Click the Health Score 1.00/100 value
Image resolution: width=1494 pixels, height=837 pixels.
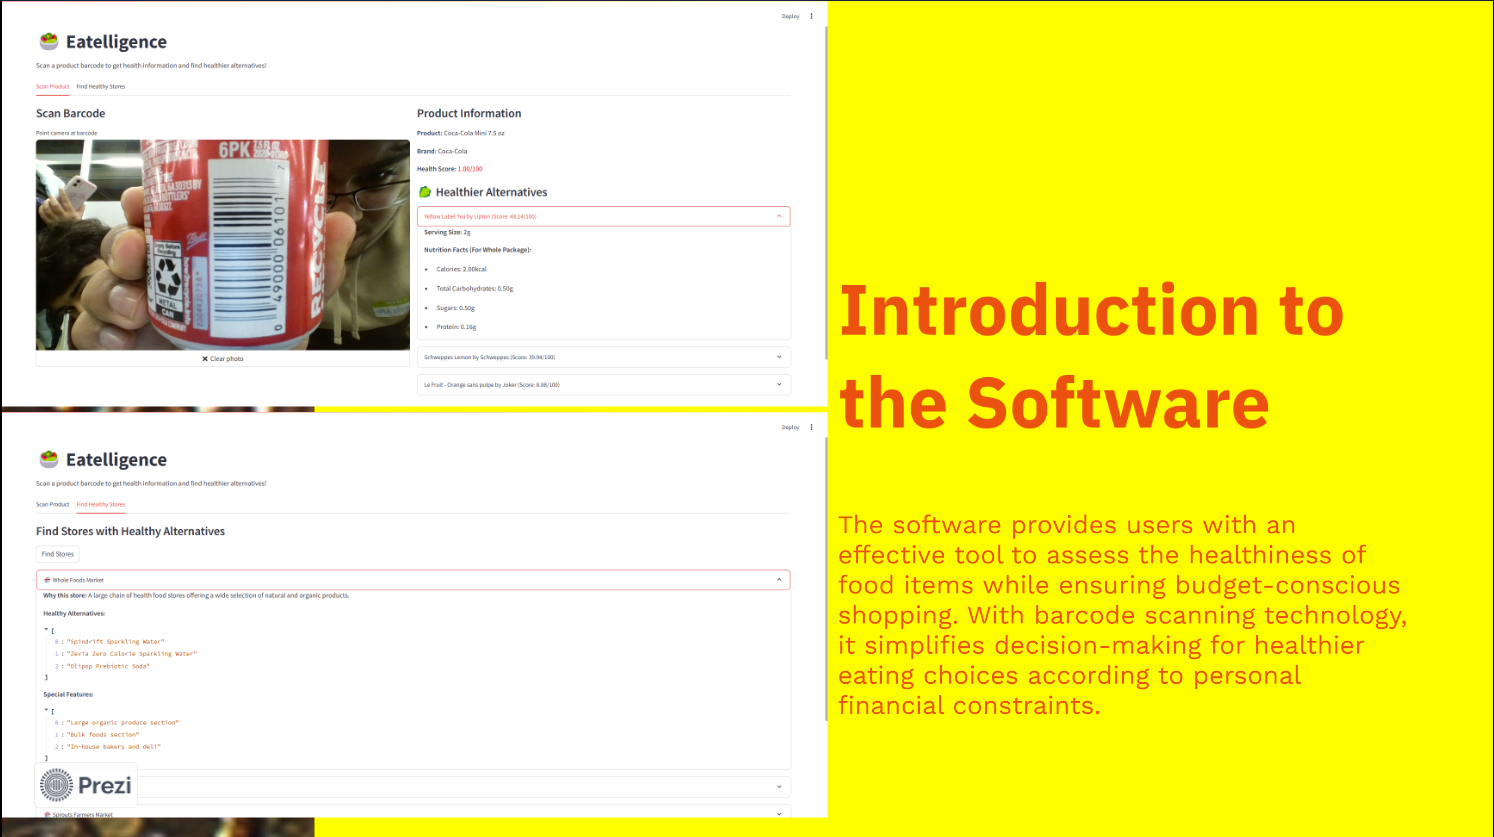click(470, 169)
